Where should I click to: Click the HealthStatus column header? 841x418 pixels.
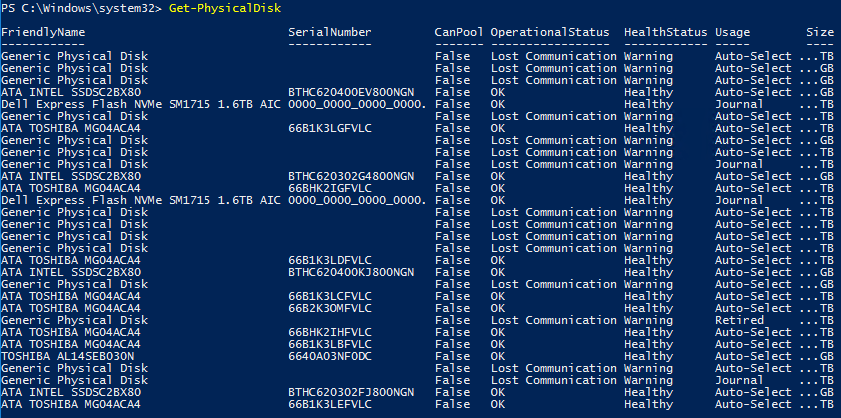[666, 32]
